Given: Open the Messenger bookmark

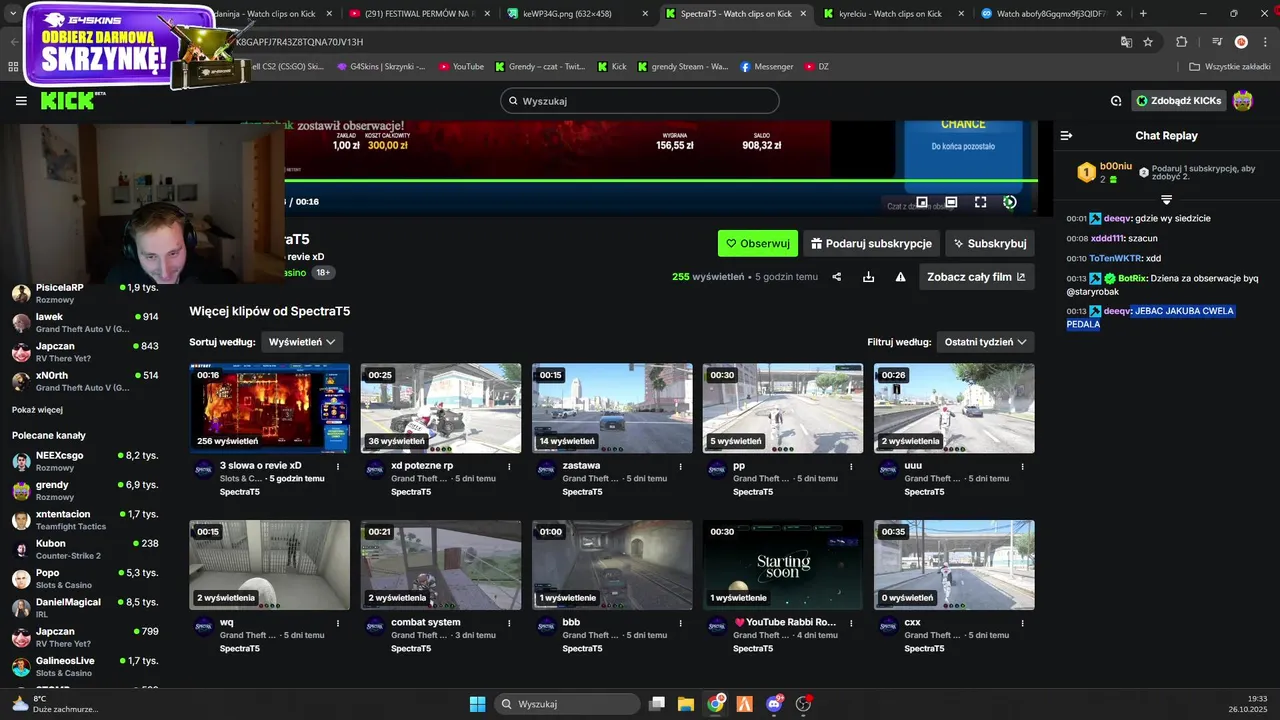Looking at the screenshot, I should [767, 67].
